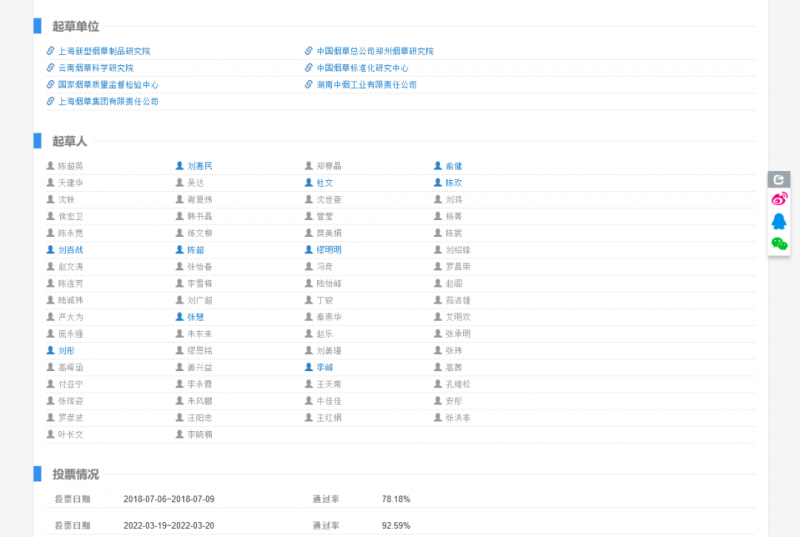
Task: Open 湖南中烟工业有限责任公司 link
Action: [366, 85]
